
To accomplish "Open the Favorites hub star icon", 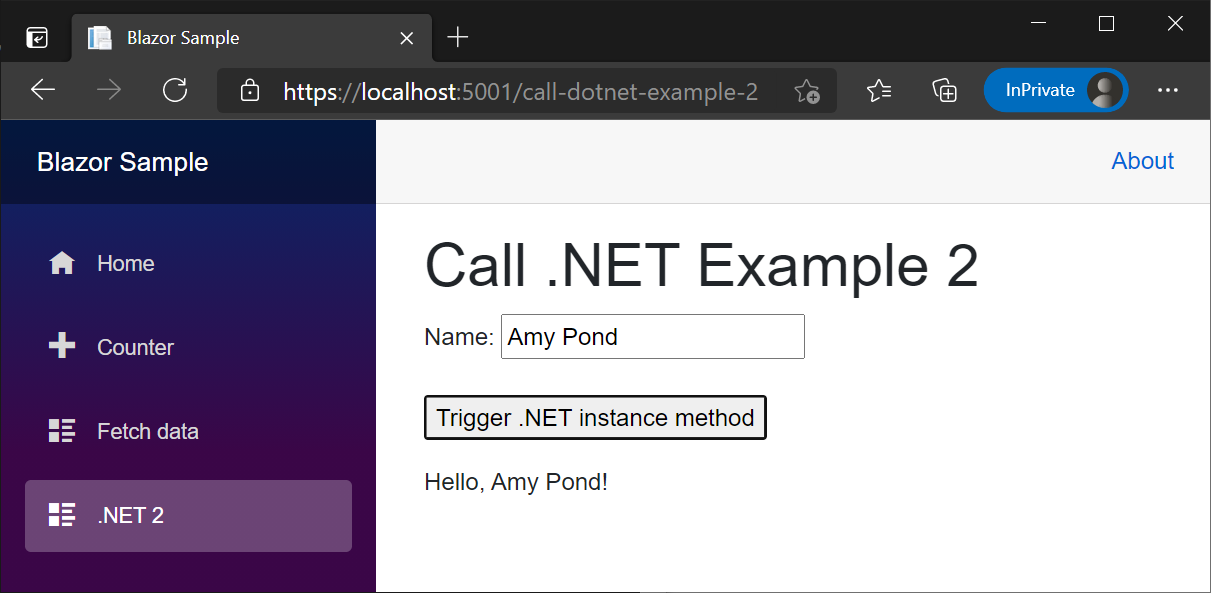I will [879, 90].
